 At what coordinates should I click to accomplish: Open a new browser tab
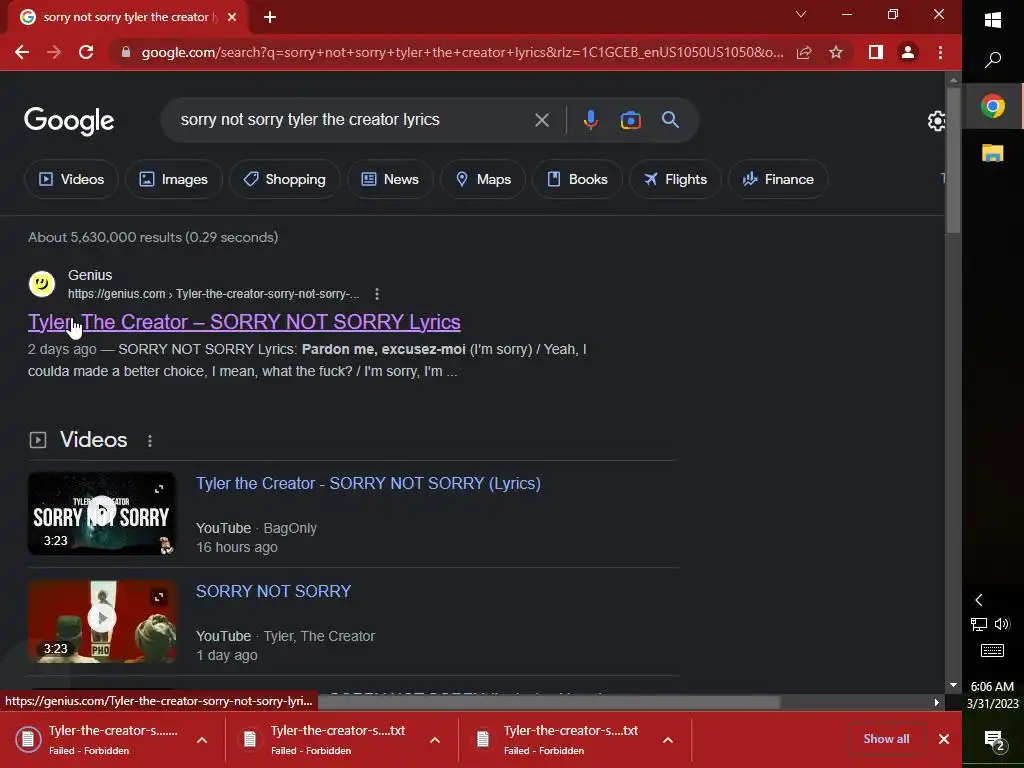point(270,17)
